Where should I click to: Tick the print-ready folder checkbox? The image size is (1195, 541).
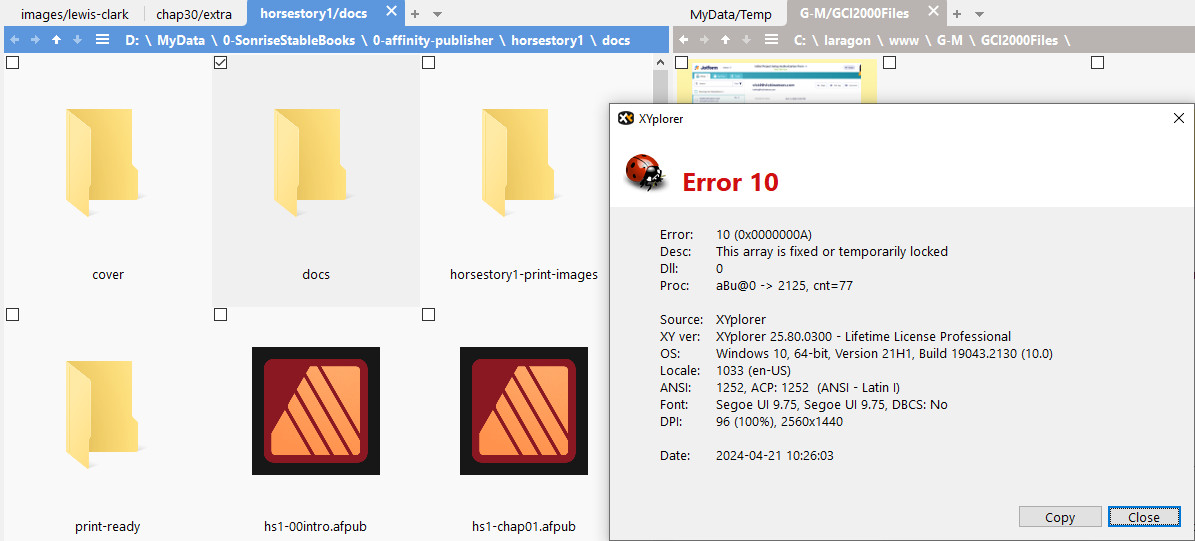(12, 315)
